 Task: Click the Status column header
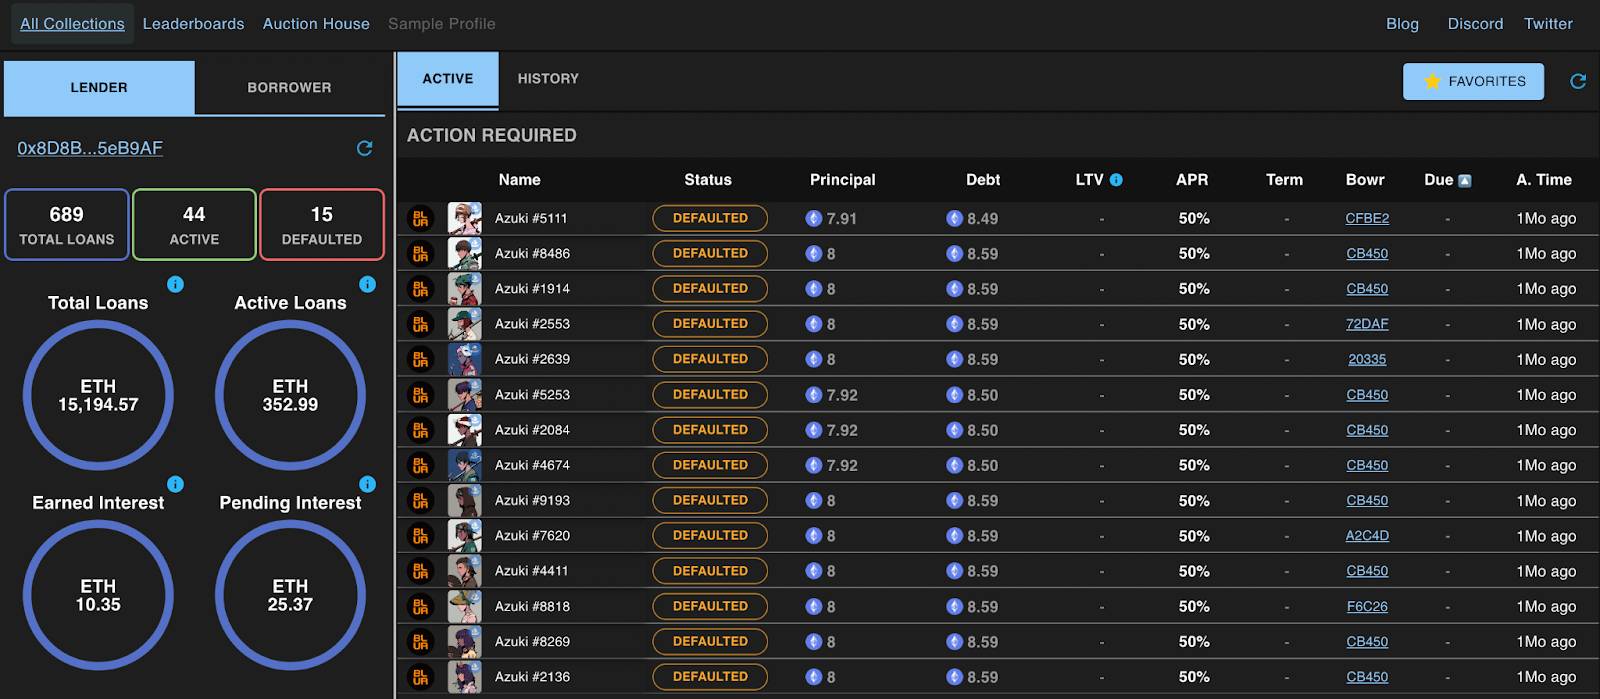tap(708, 180)
